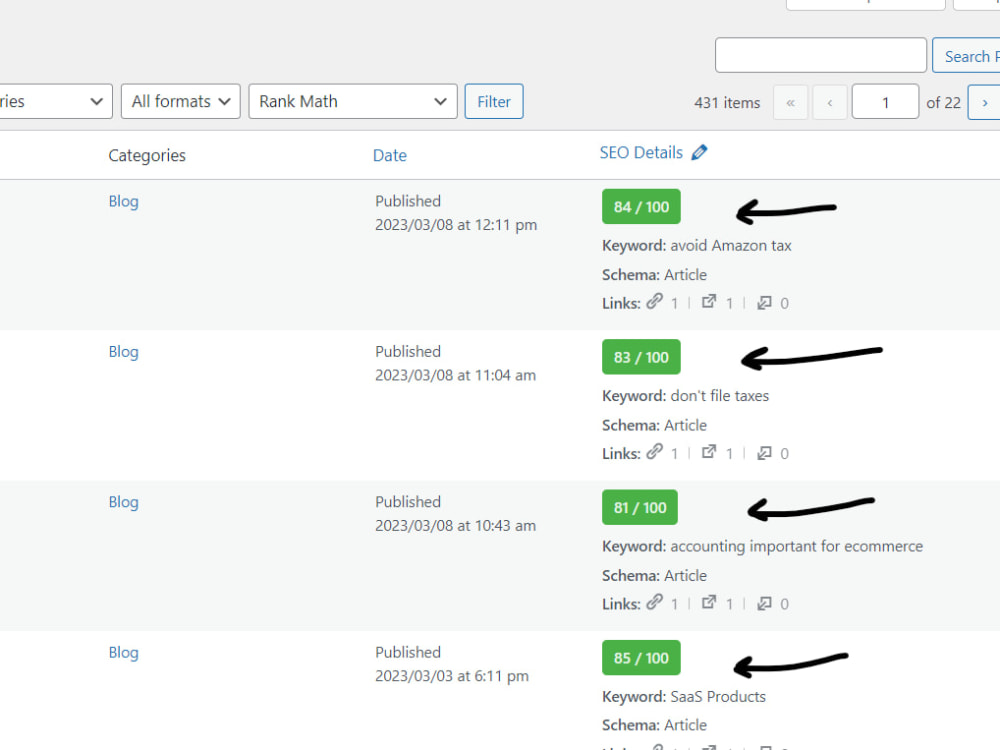Click internal links icon in avoid Amazon tax row
This screenshot has width=1000, height=750.
654,302
